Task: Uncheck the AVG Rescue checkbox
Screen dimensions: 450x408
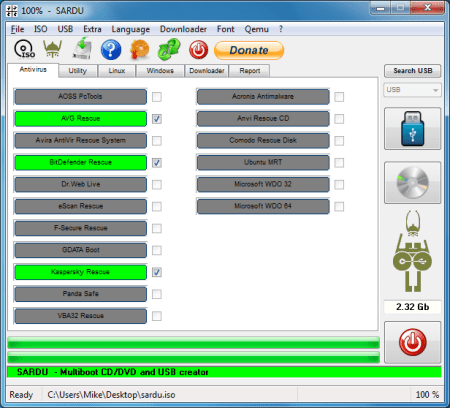Action: click(157, 119)
